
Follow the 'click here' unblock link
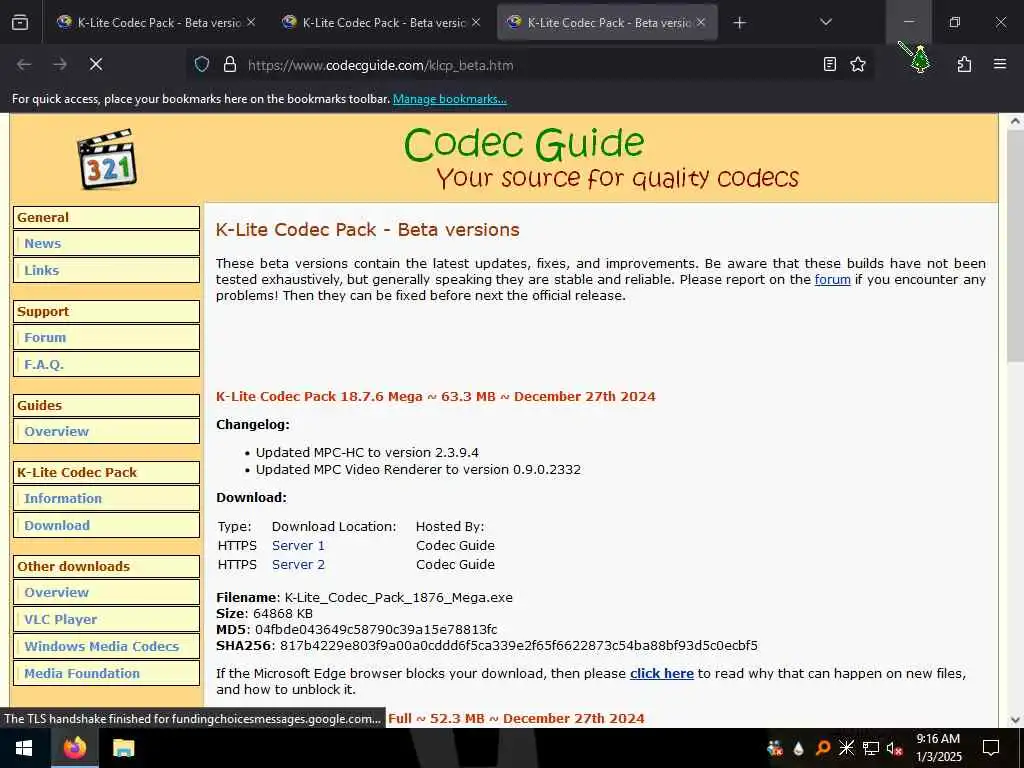662,673
